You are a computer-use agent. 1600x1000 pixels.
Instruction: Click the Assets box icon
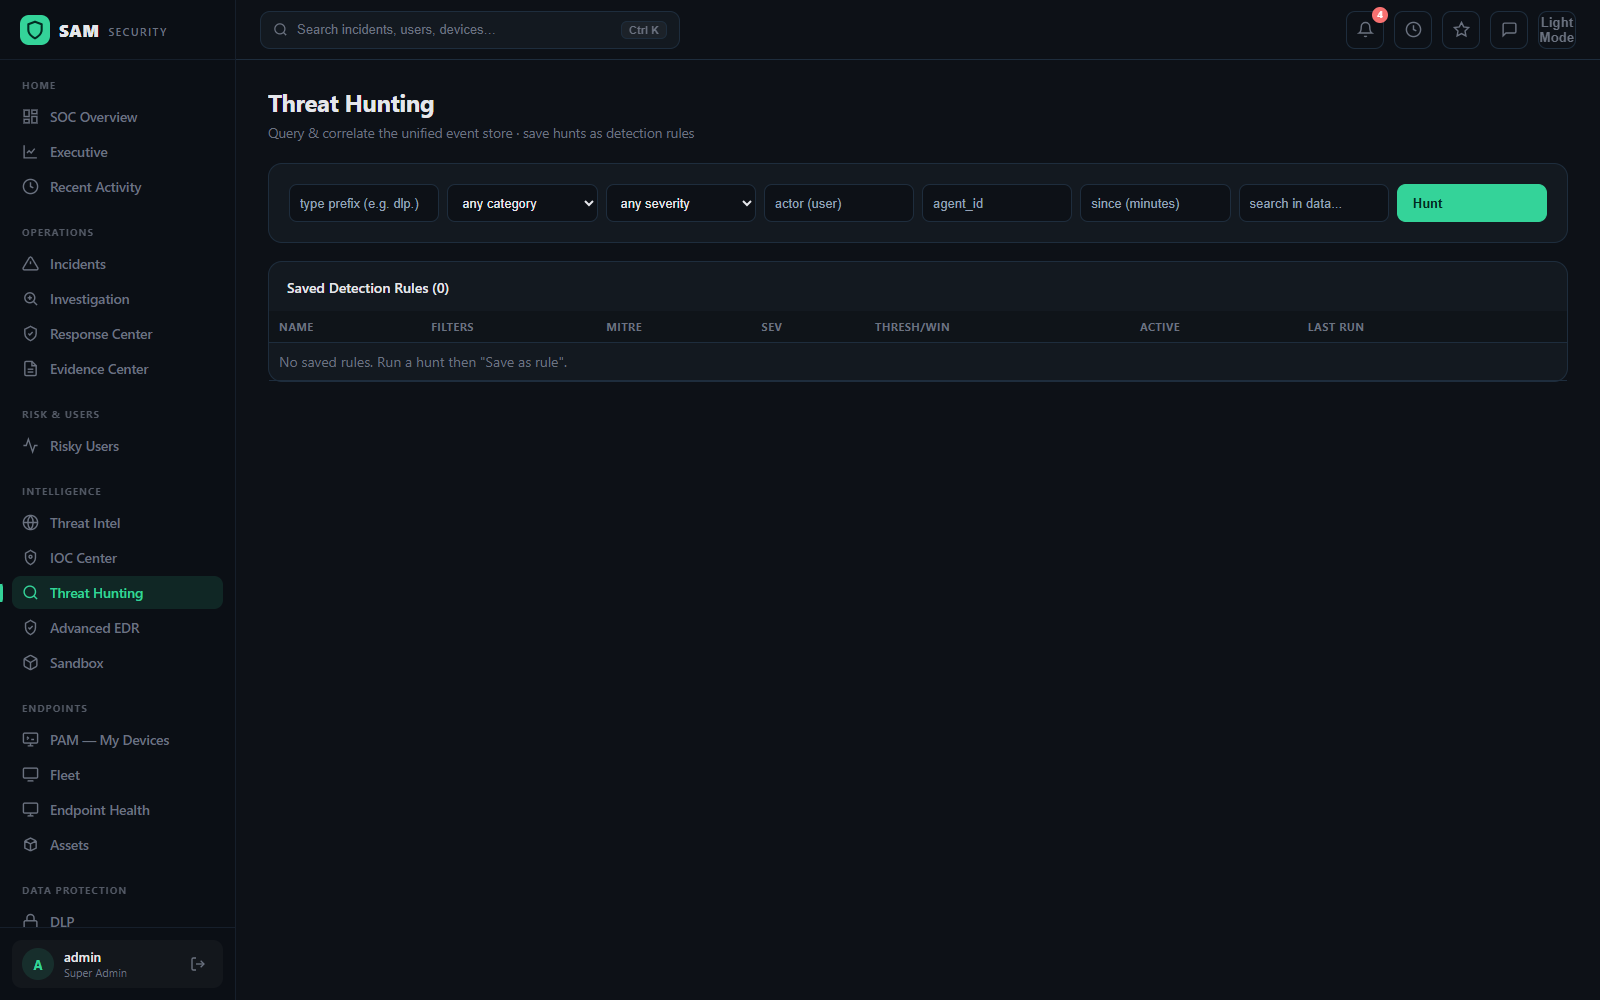point(31,845)
